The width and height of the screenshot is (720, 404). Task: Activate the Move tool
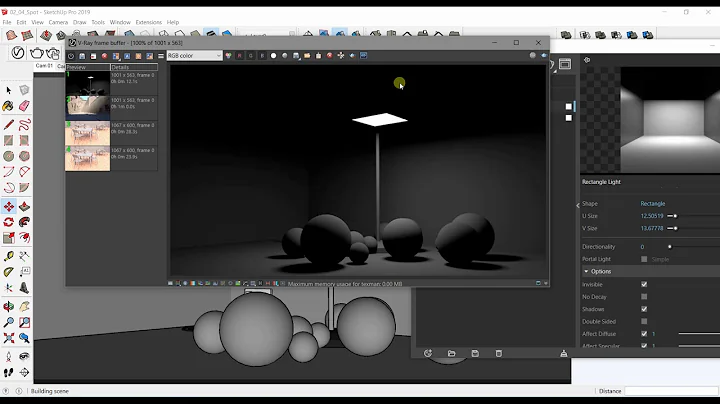tap(9, 207)
